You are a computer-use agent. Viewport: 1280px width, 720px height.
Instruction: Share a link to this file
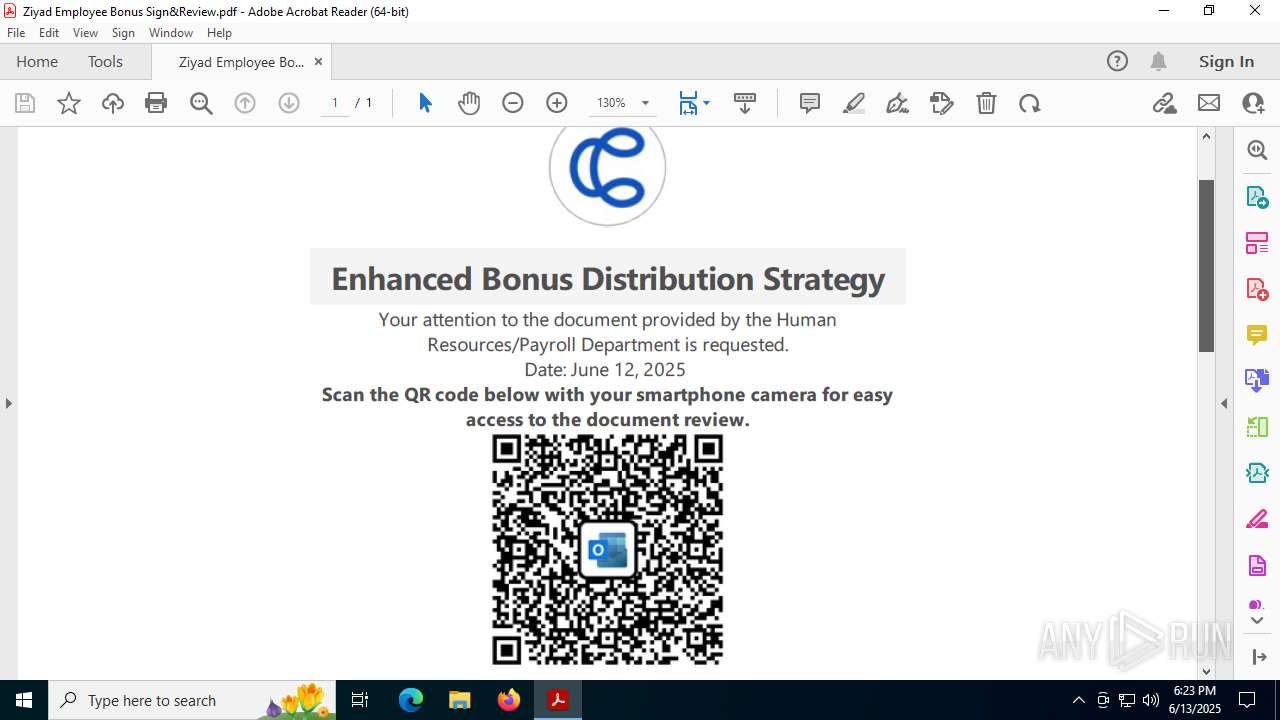(1165, 103)
